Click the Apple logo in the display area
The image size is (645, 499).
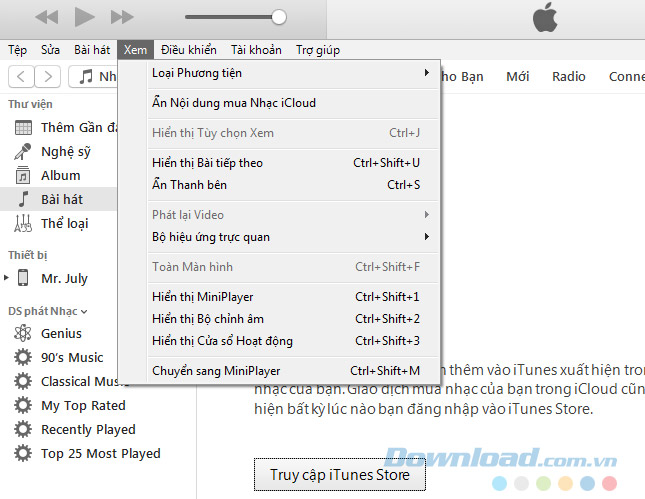click(545, 18)
